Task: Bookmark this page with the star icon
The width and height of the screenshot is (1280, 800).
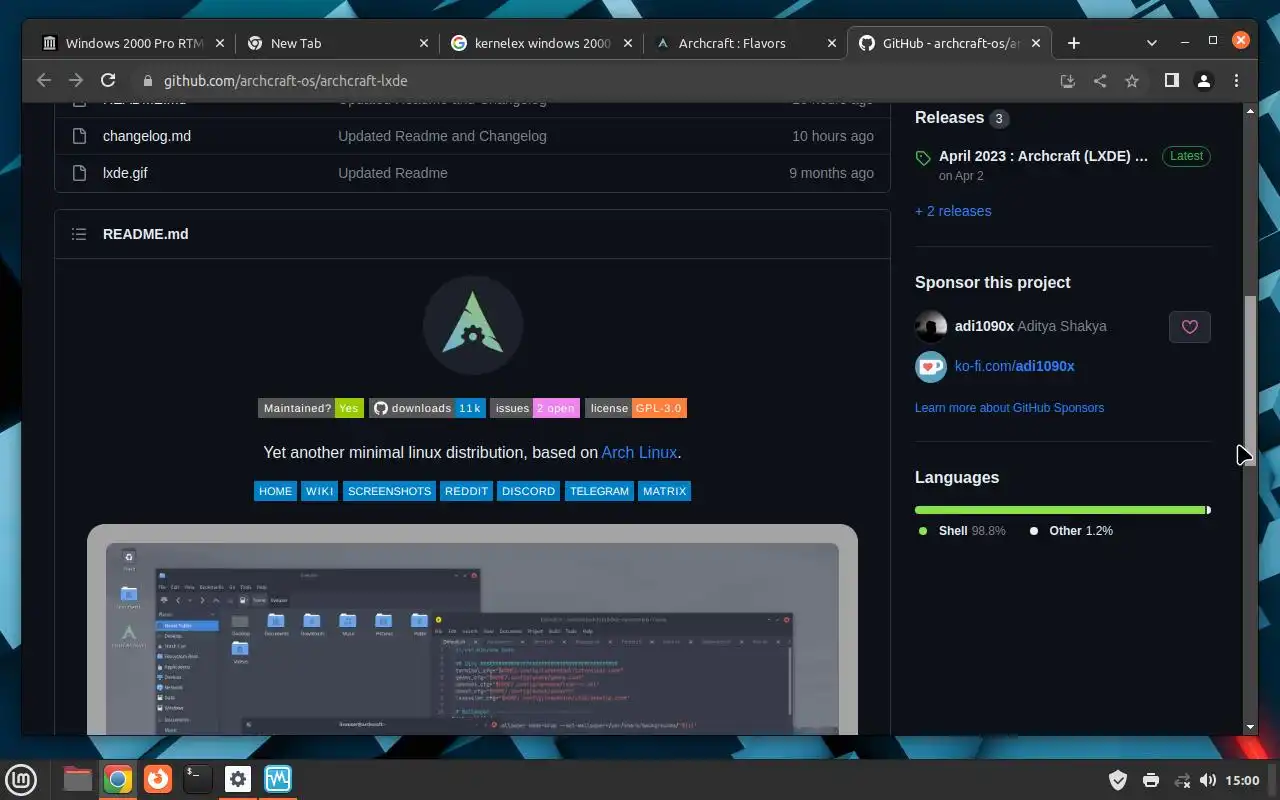Action: [1132, 81]
